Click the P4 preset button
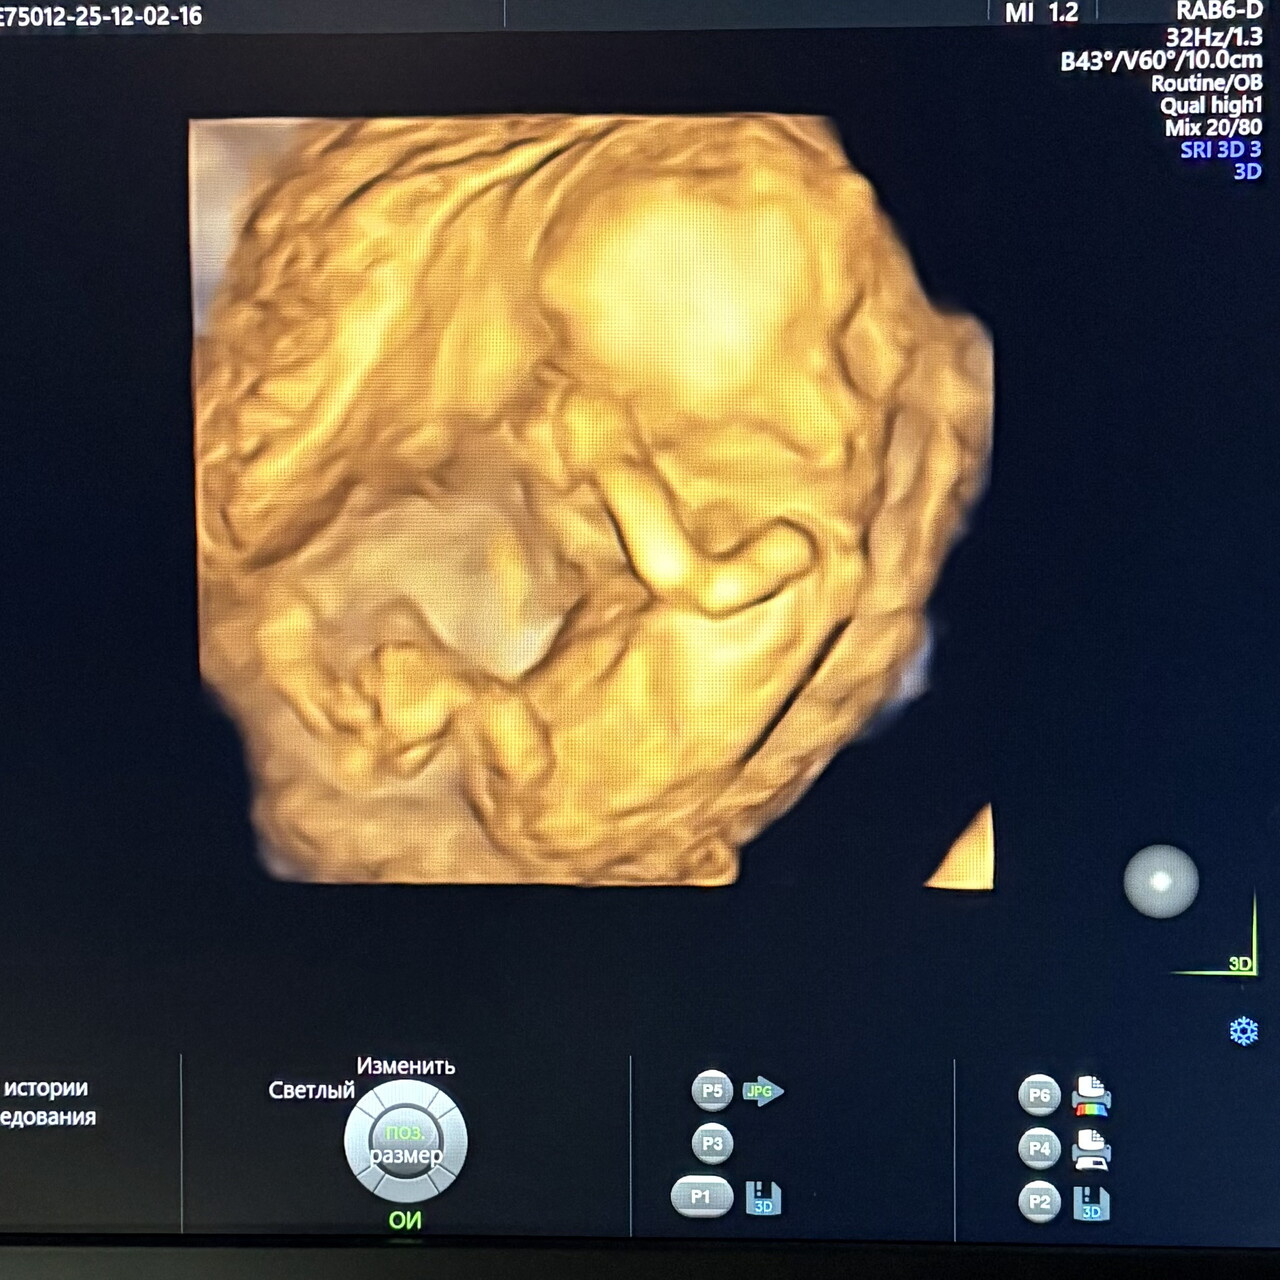 coord(1039,1149)
